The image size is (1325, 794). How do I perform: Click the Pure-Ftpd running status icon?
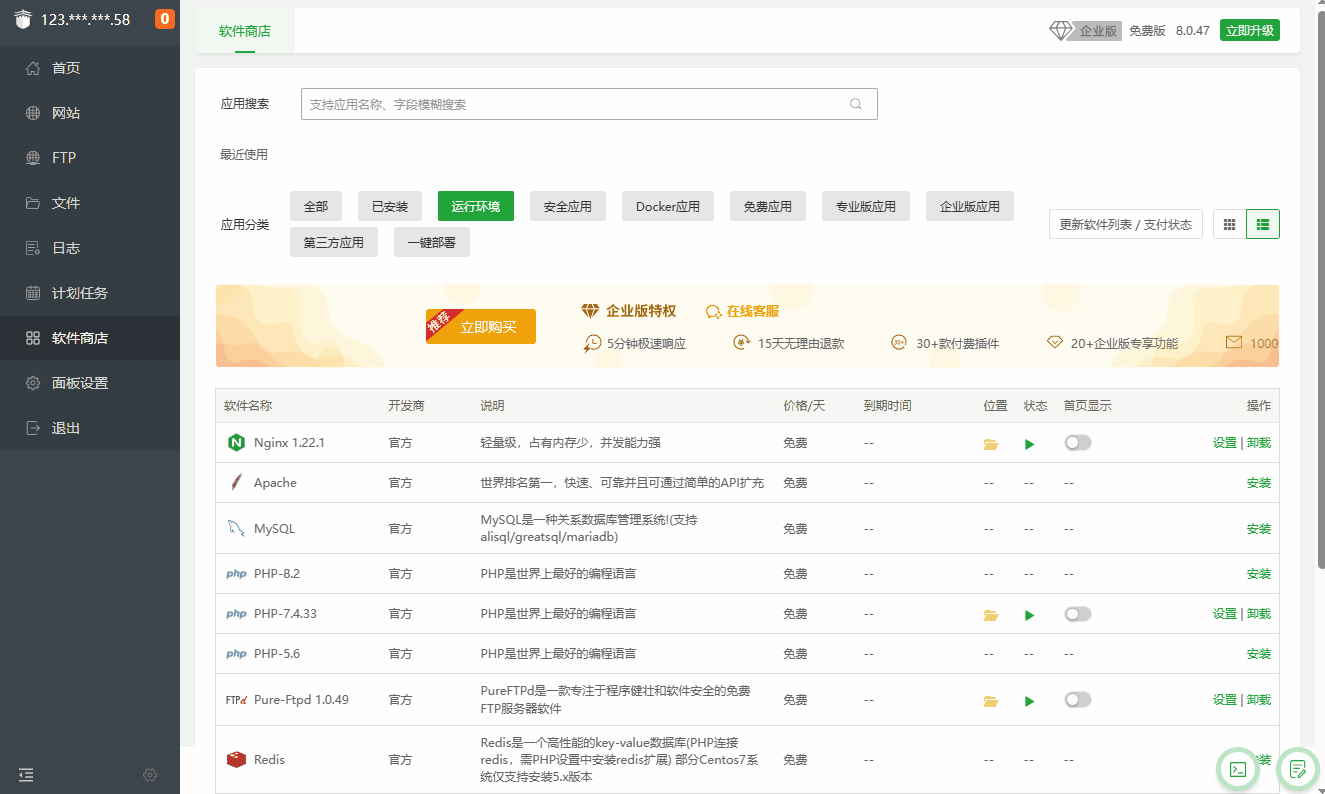pyautogui.click(x=1030, y=701)
